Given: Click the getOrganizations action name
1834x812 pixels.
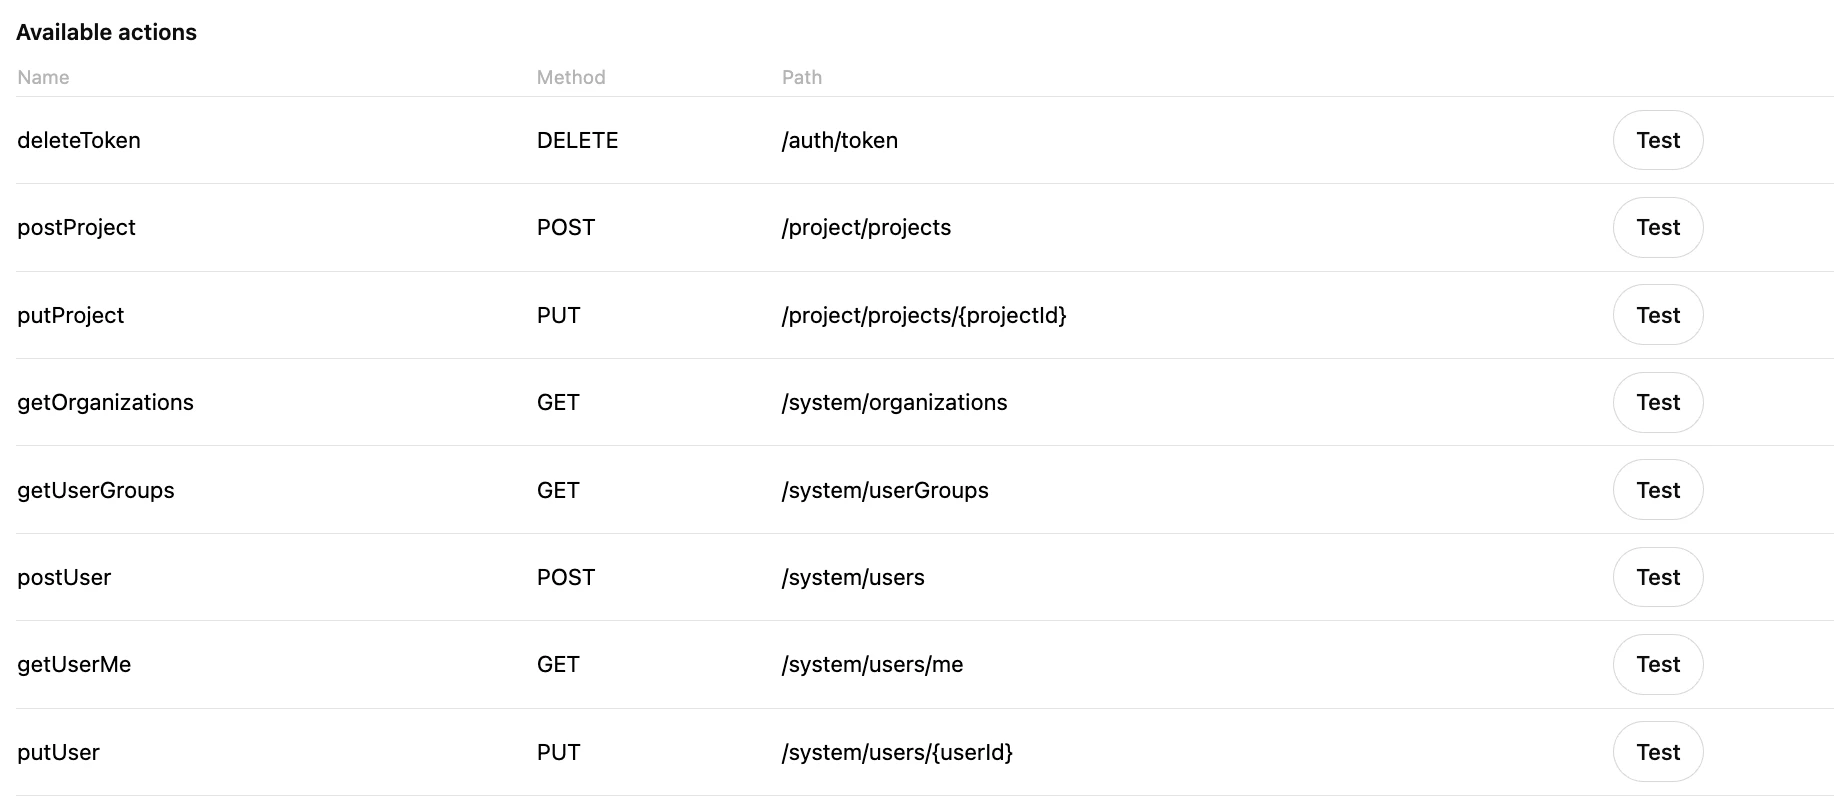Looking at the screenshot, I should [105, 403].
